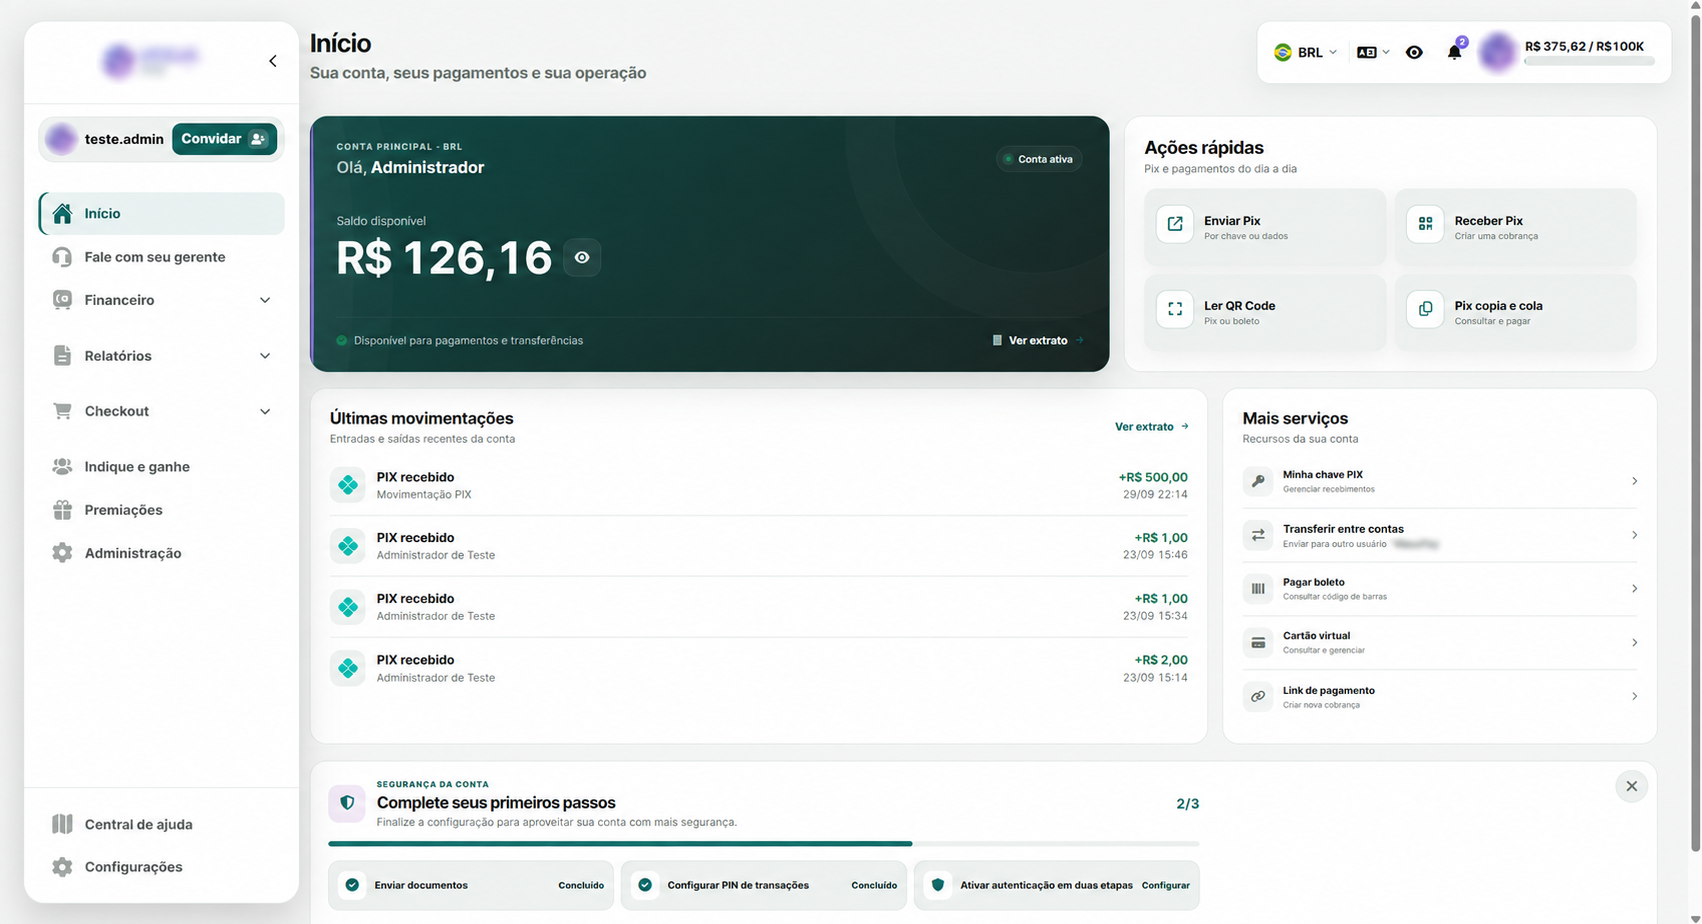The height and width of the screenshot is (924, 1702).
Task: Click the Enviar Pix icon
Action: (x=1175, y=224)
